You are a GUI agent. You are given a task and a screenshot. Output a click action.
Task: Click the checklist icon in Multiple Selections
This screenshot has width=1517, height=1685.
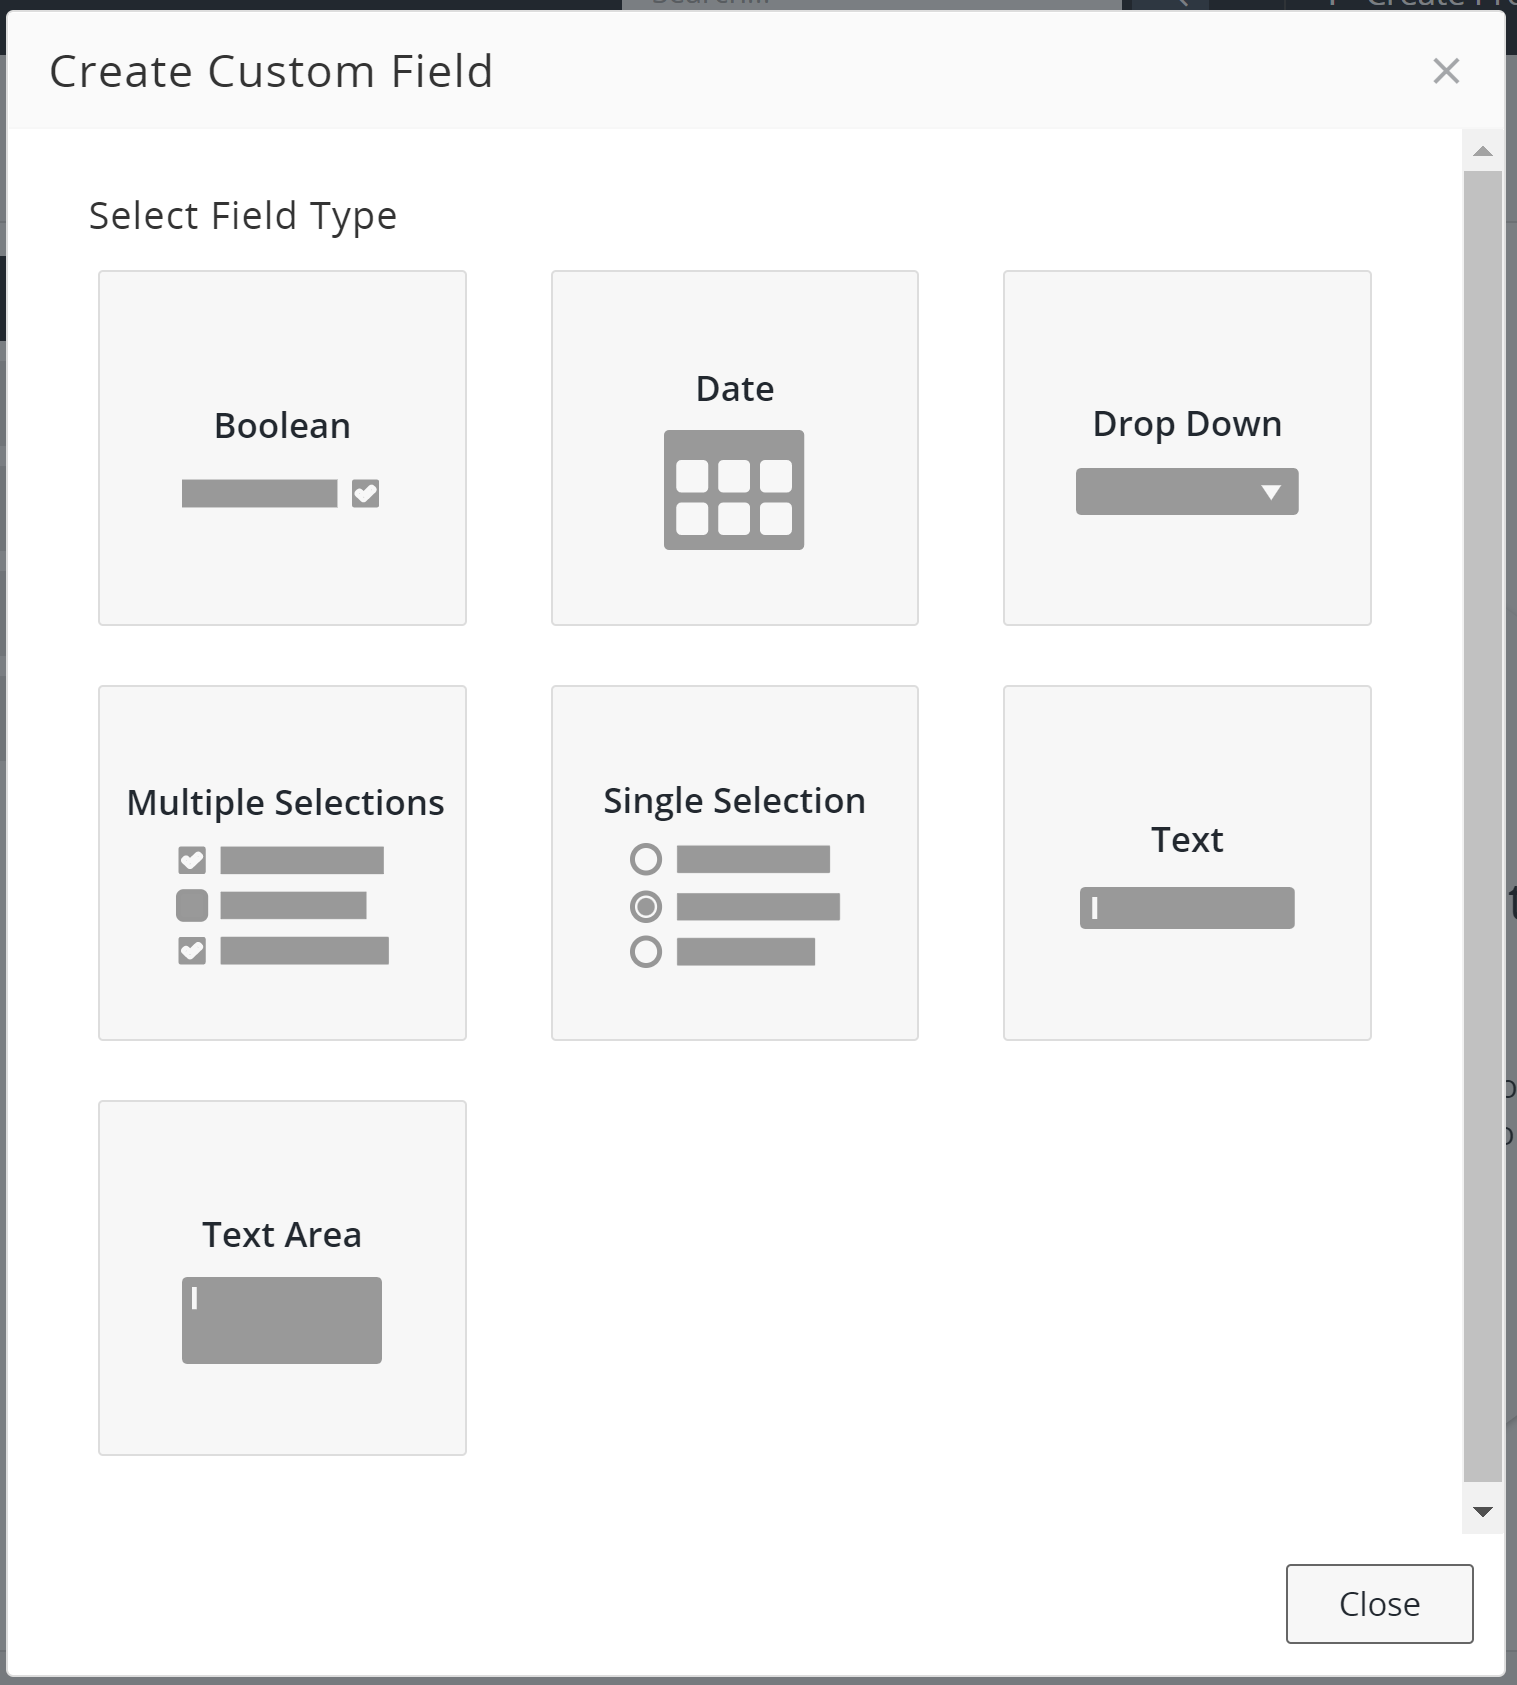[283, 906]
